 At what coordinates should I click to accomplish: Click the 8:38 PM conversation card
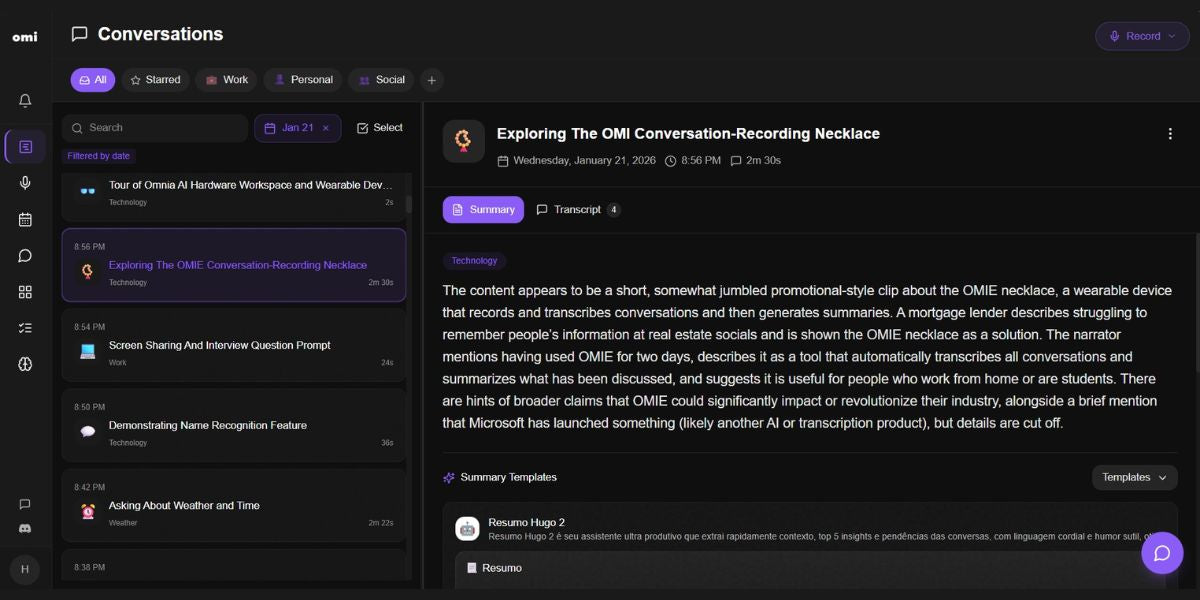tap(234, 565)
